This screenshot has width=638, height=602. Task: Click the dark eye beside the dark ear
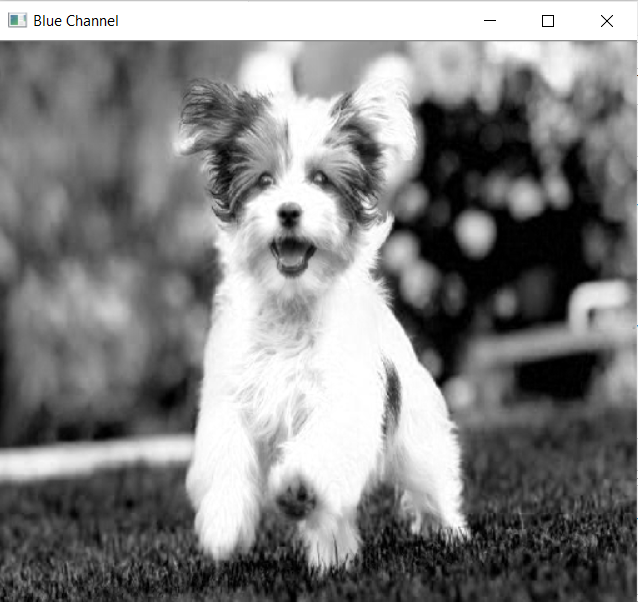(x=265, y=179)
